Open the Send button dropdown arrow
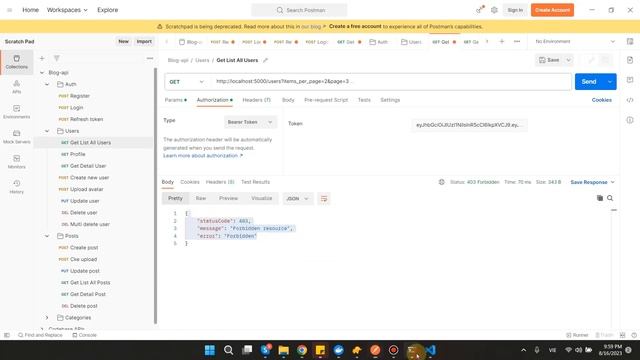 tap(610, 82)
